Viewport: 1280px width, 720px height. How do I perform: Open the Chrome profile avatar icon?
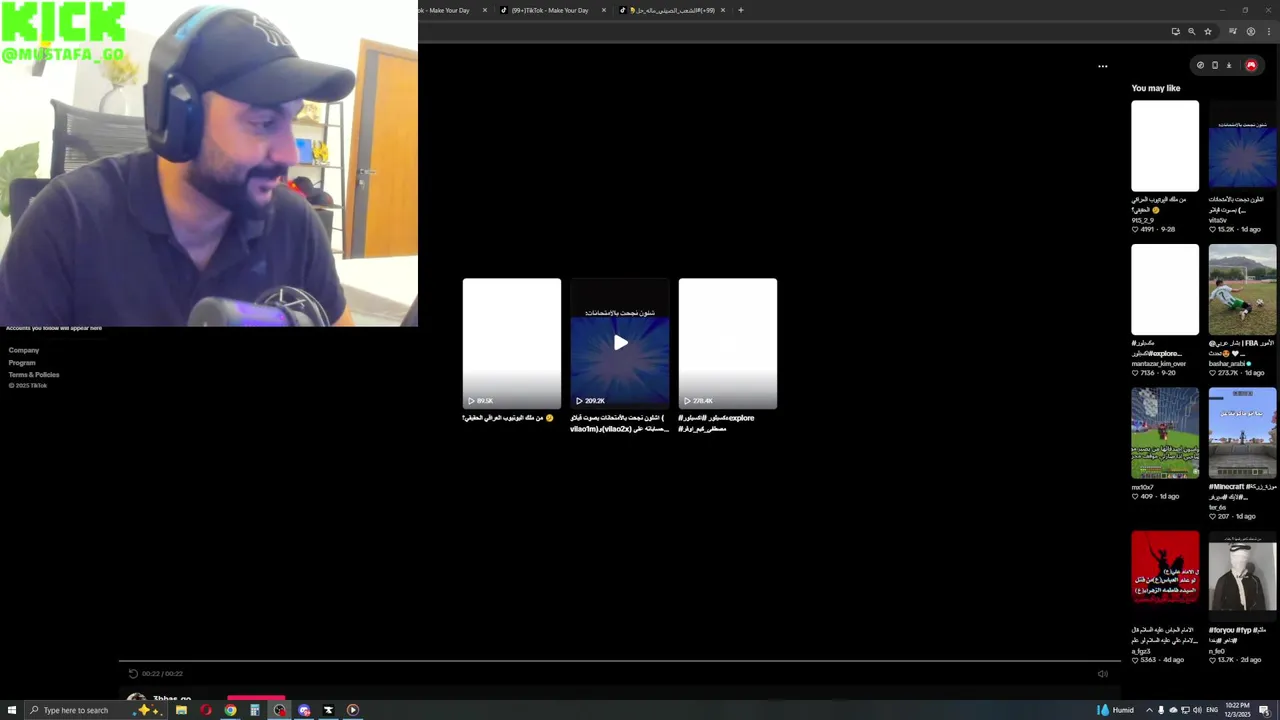point(1250,31)
